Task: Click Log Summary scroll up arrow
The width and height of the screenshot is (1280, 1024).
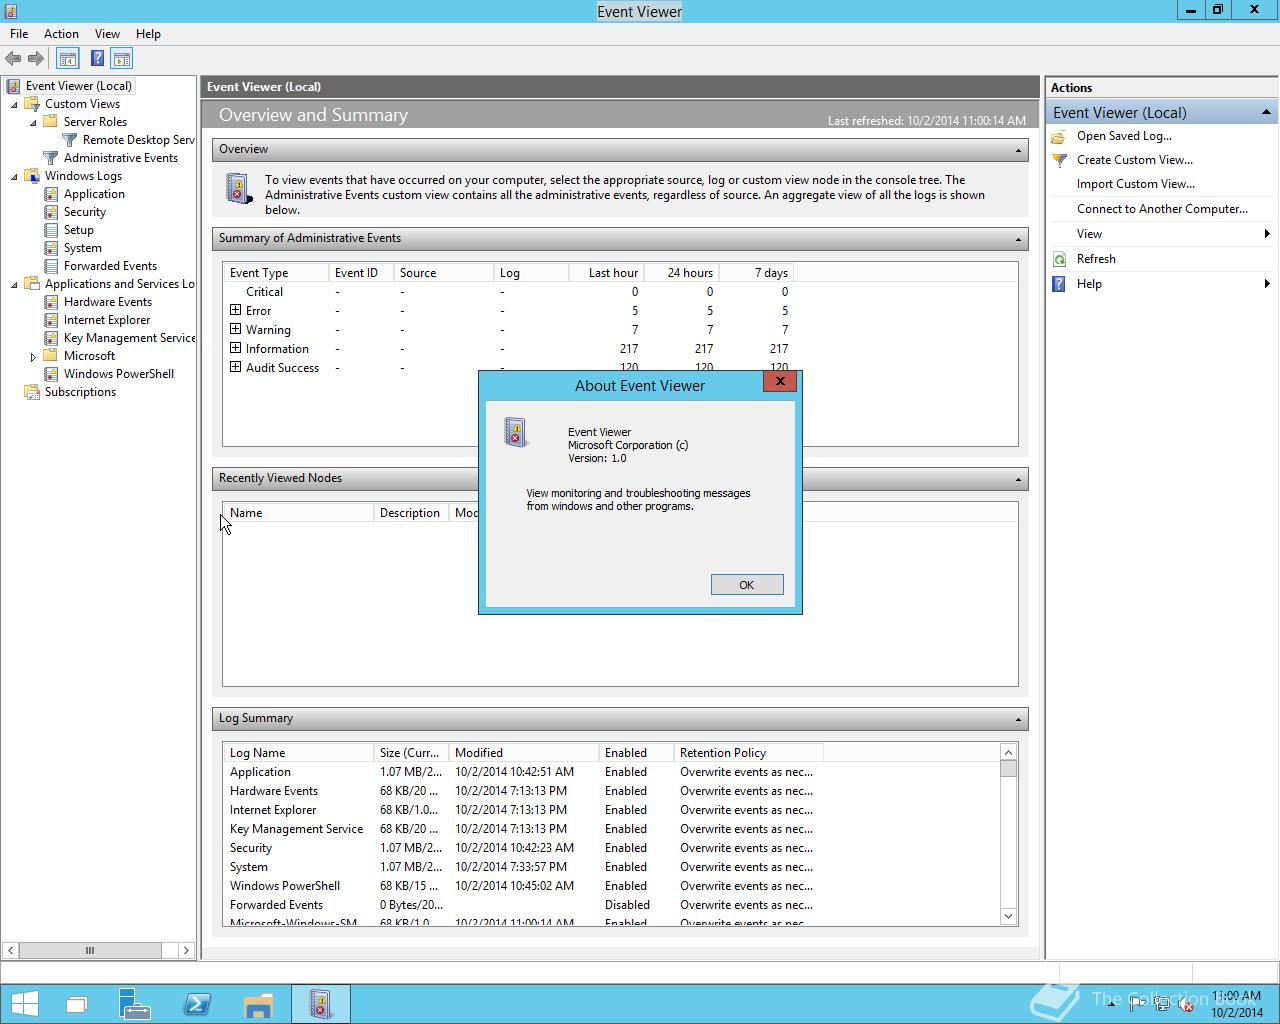Action: [1008, 752]
